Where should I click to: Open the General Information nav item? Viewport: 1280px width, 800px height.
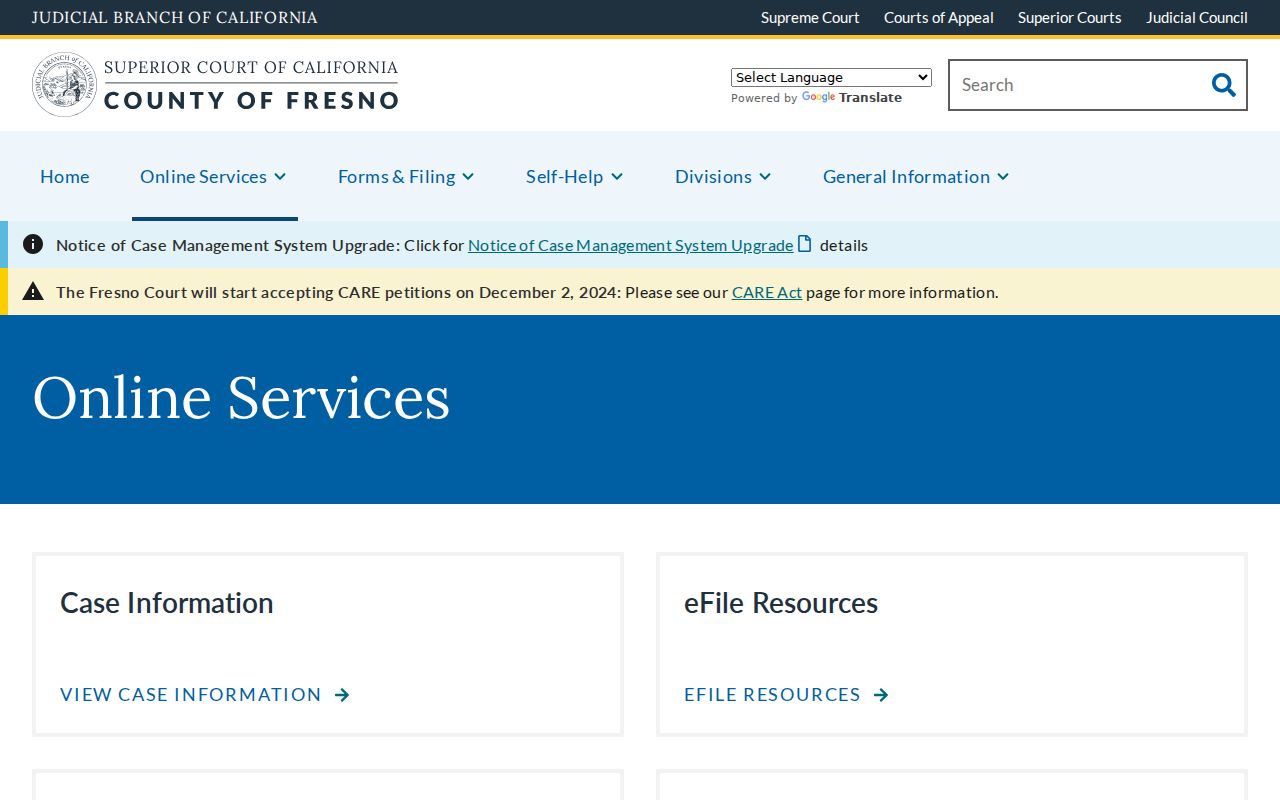[x=906, y=176]
